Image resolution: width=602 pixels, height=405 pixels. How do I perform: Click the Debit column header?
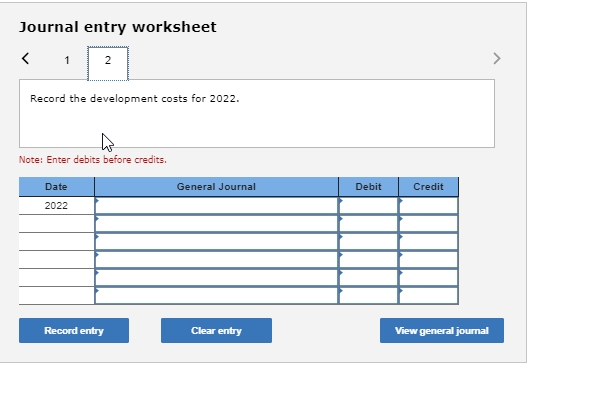click(369, 187)
